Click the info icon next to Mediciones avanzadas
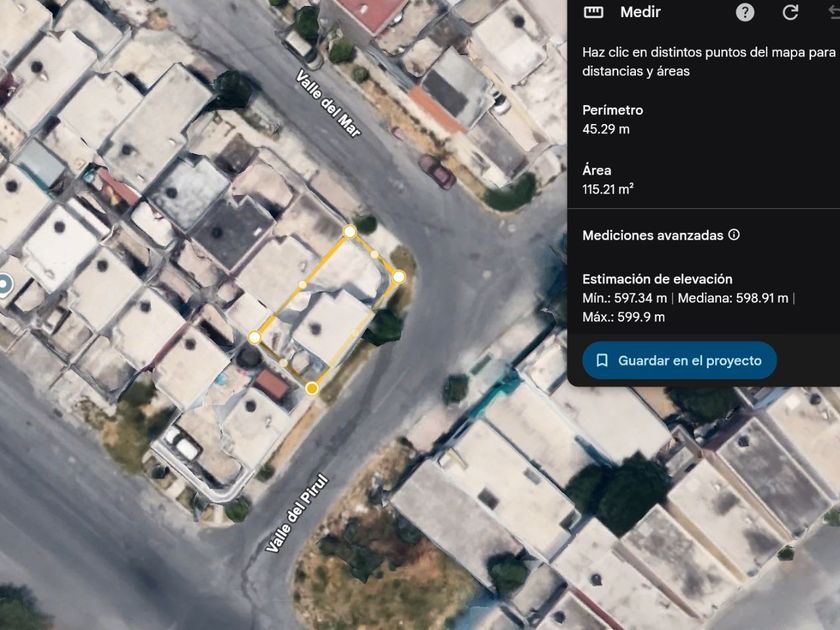 (734, 235)
